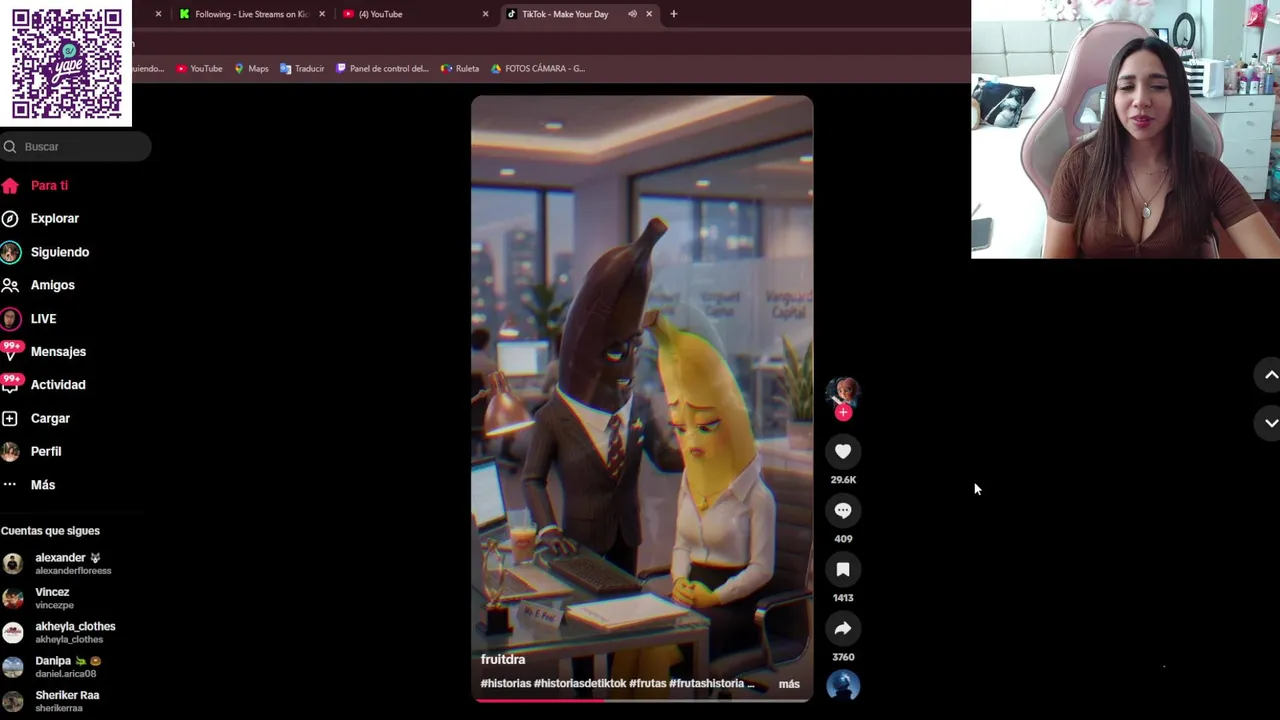Screen dimensions: 1280x720
Task: Open the Panel de control bookmark
Action: coord(382,69)
